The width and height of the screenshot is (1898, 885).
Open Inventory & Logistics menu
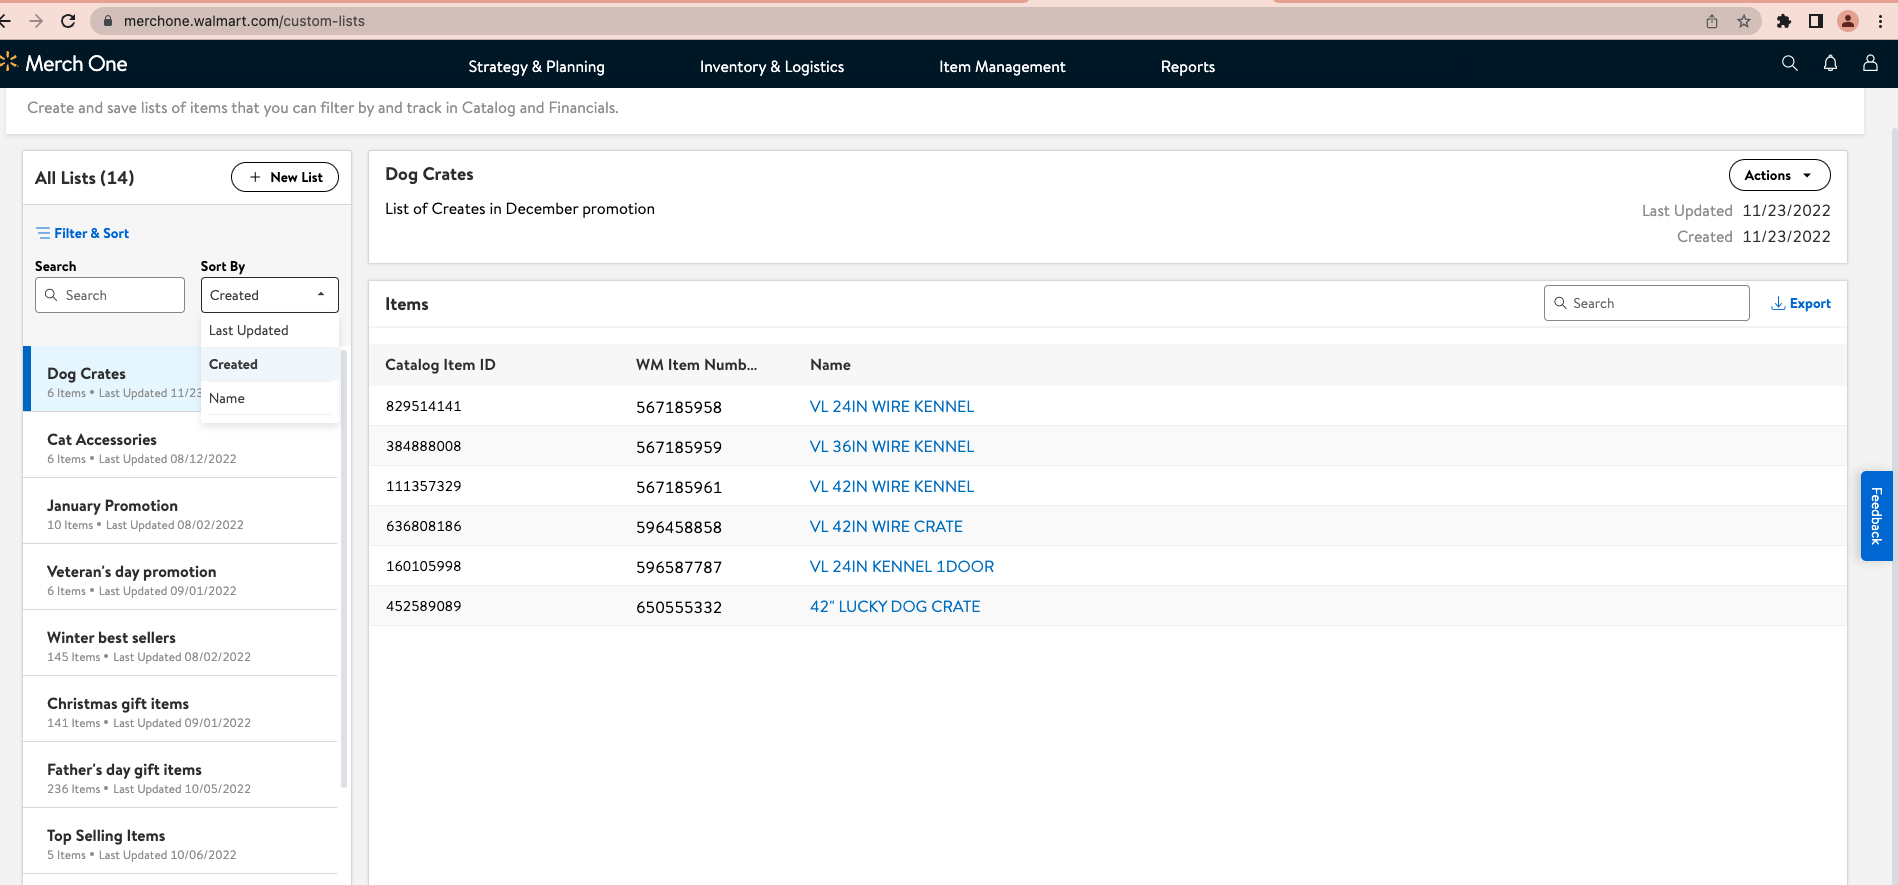coord(772,67)
